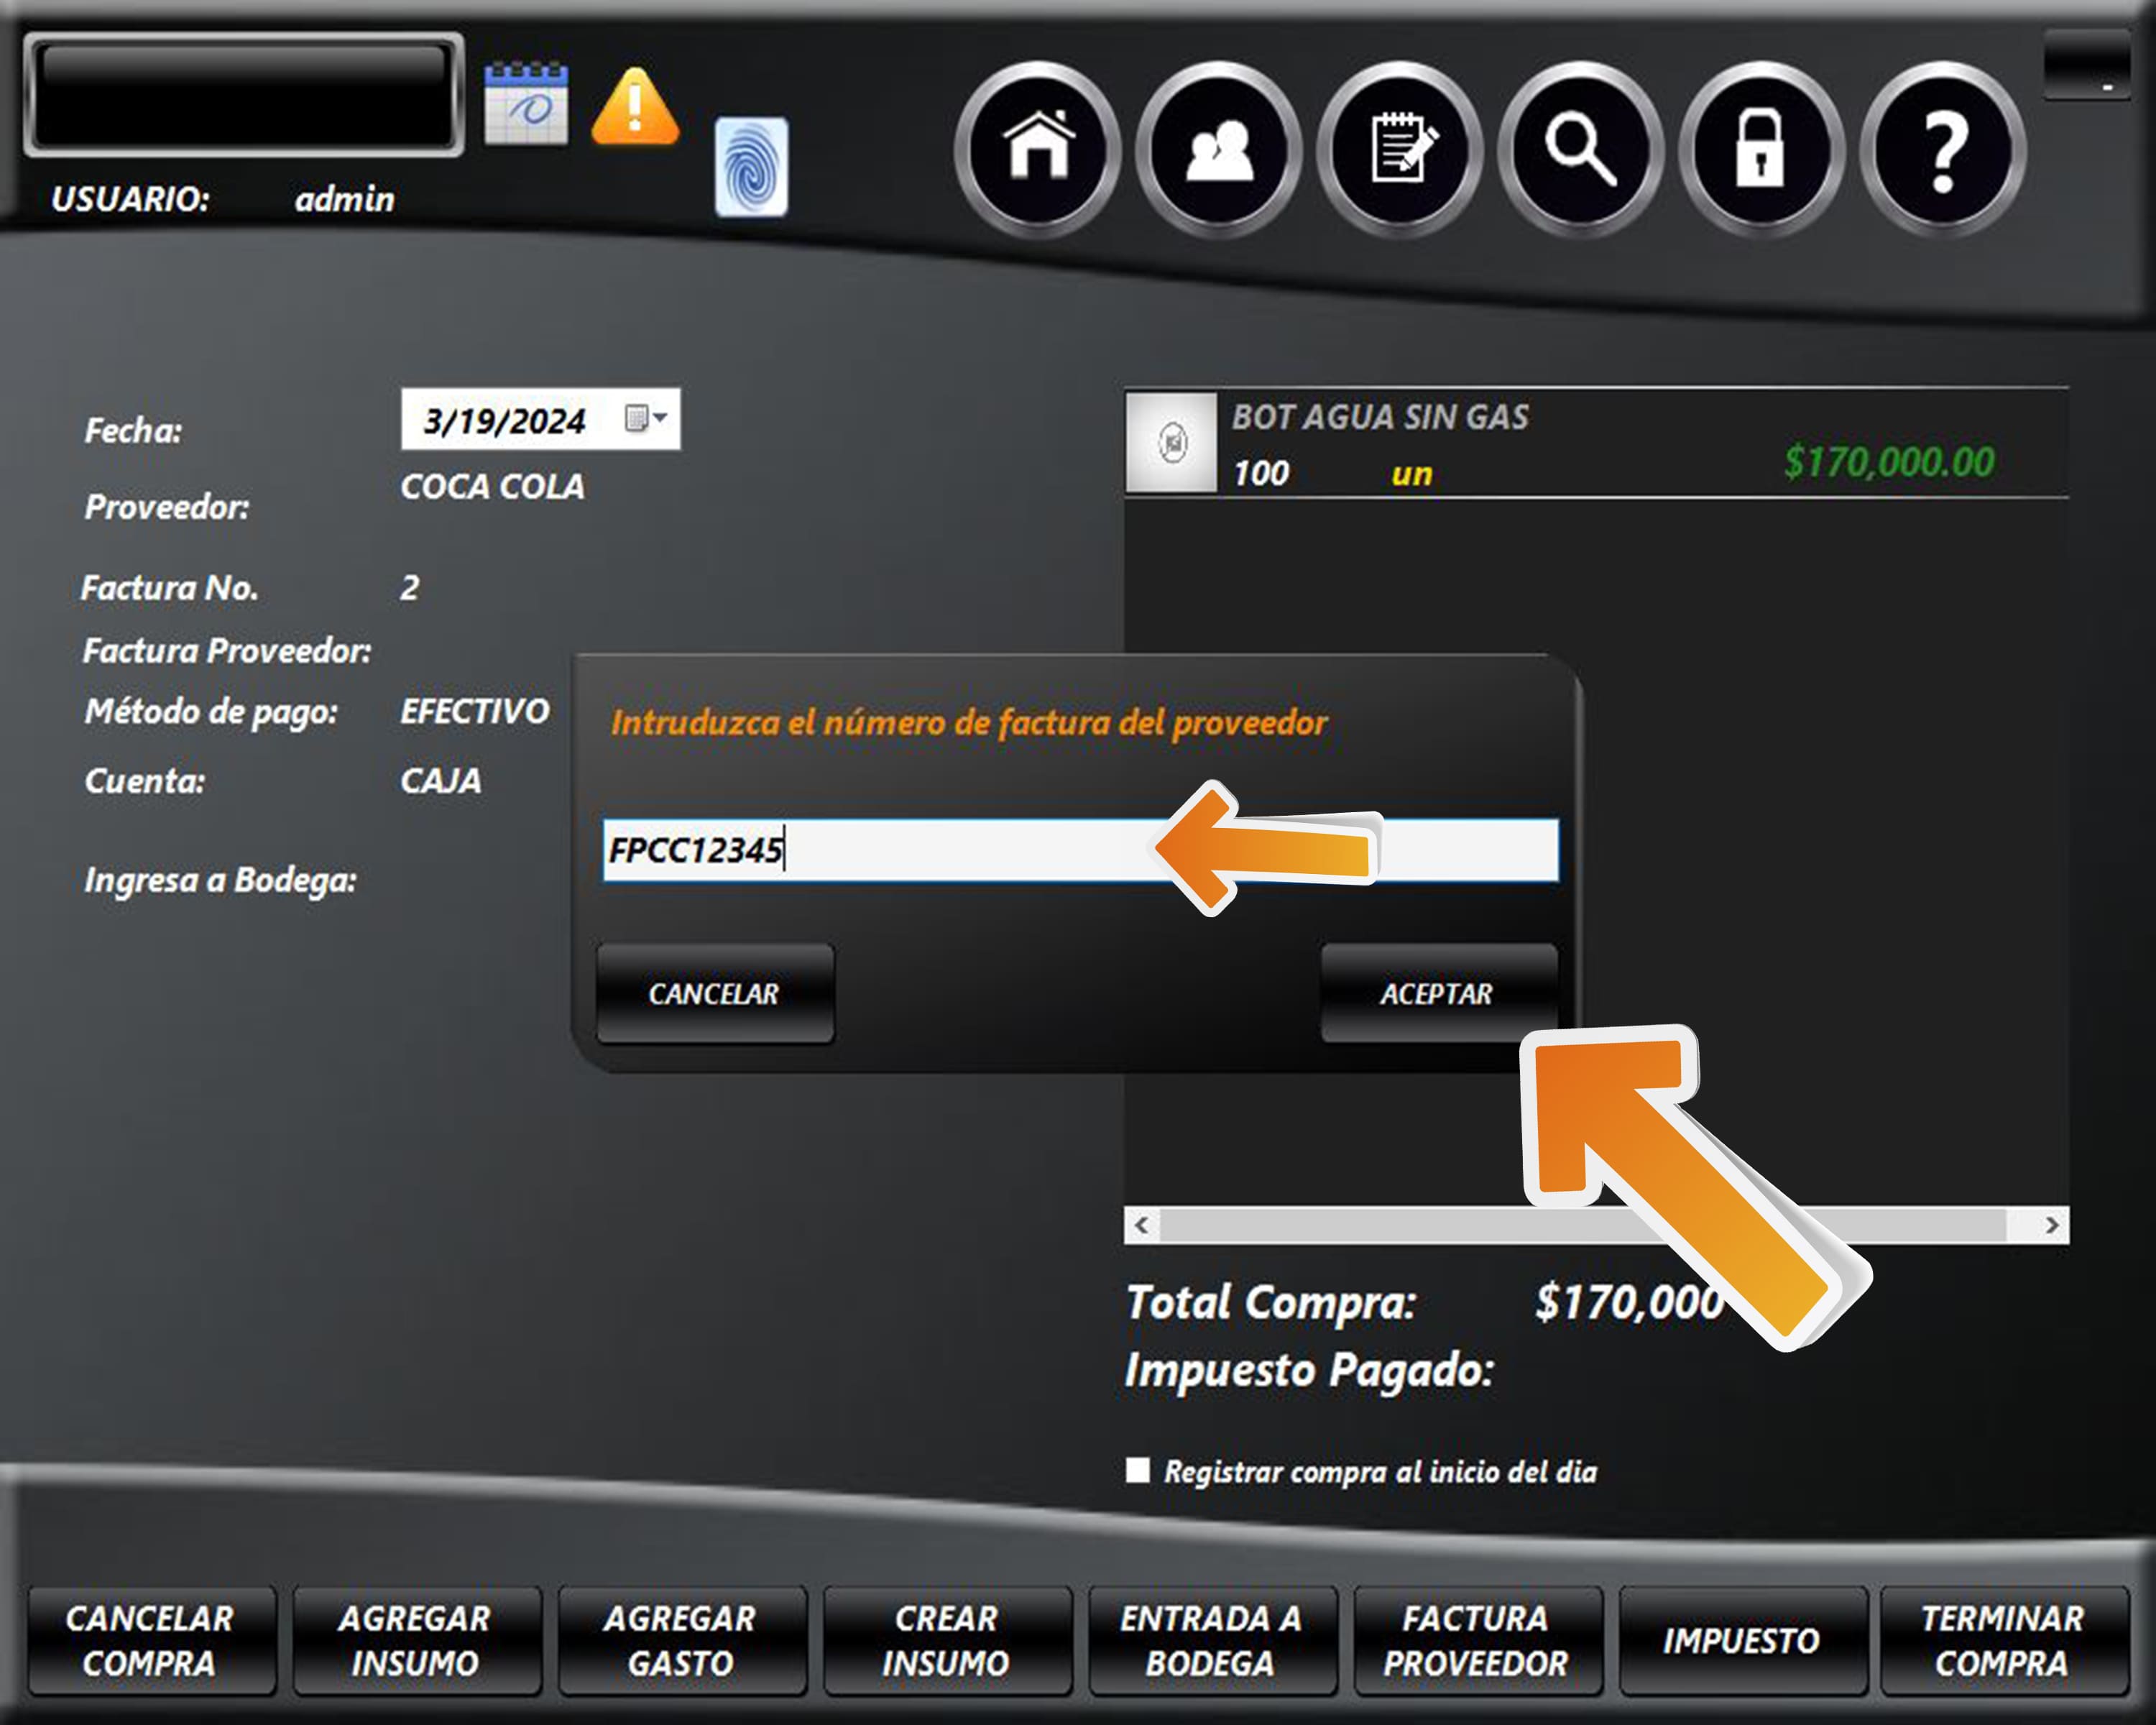
Task: Click the fingerprint icon
Action: (751, 167)
